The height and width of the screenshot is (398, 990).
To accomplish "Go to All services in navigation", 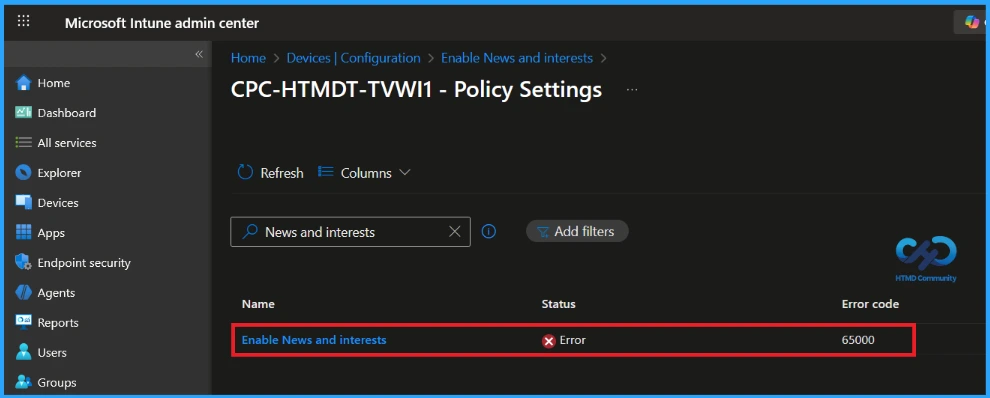I will coord(67,143).
